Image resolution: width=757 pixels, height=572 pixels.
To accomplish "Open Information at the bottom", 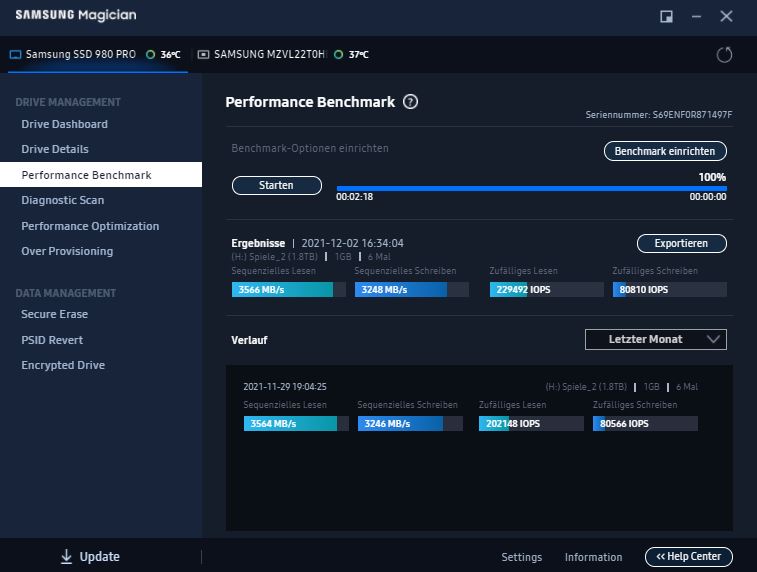I will (593, 557).
